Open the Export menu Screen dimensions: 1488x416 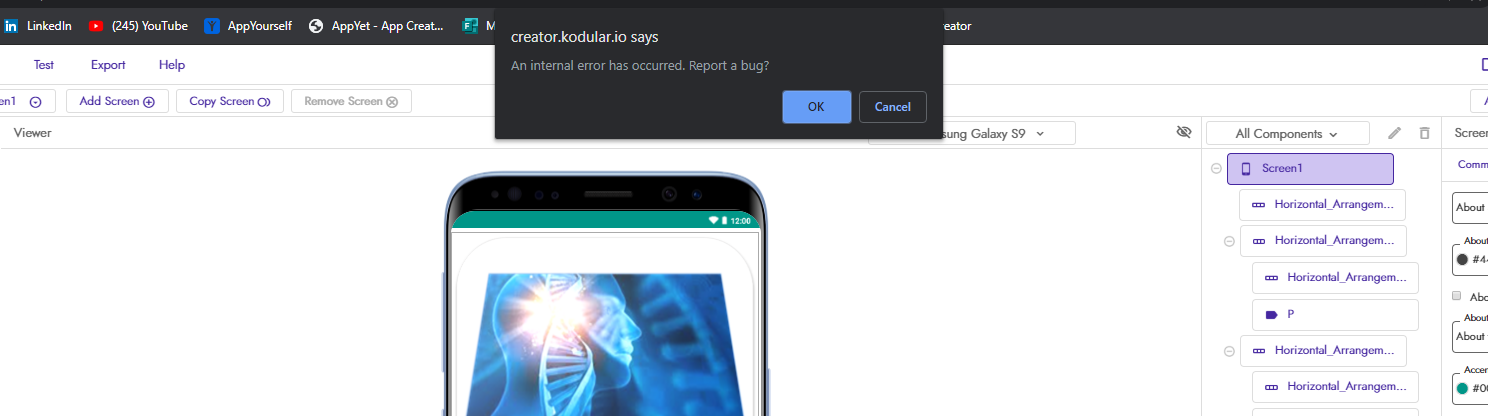108,65
